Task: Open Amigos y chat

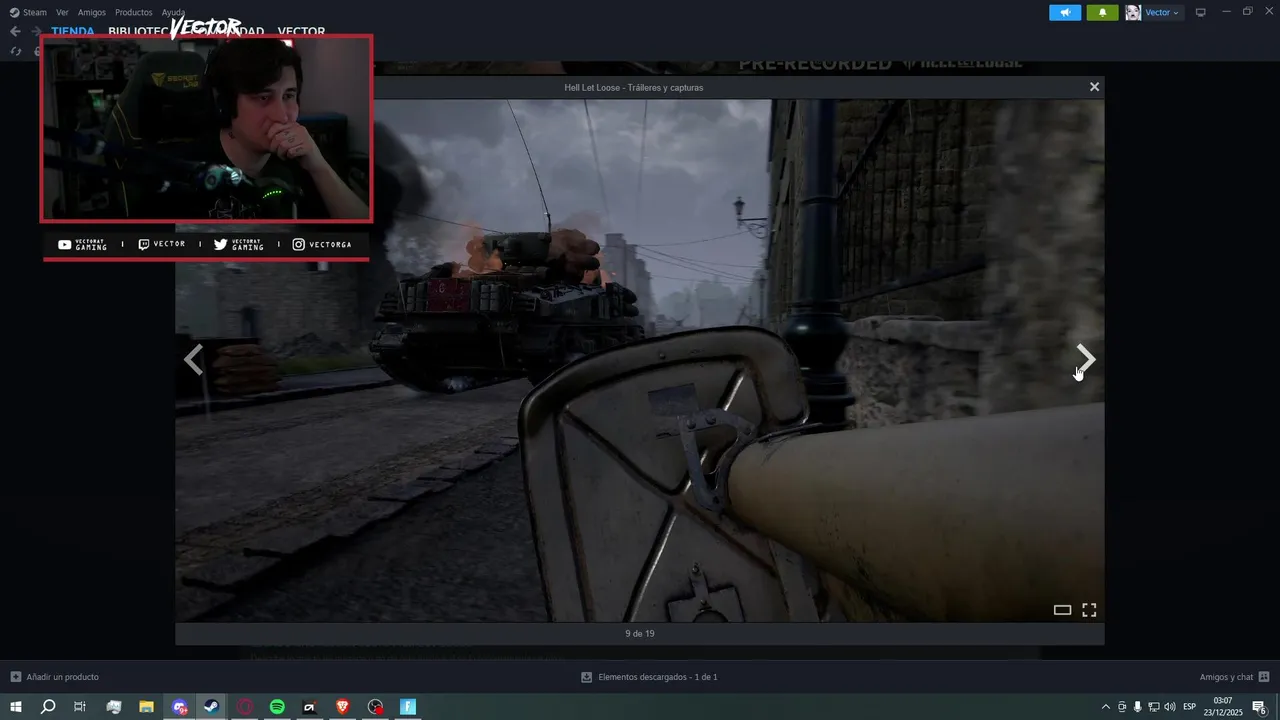Action: pyautogui.click(x=1234, y=677)
